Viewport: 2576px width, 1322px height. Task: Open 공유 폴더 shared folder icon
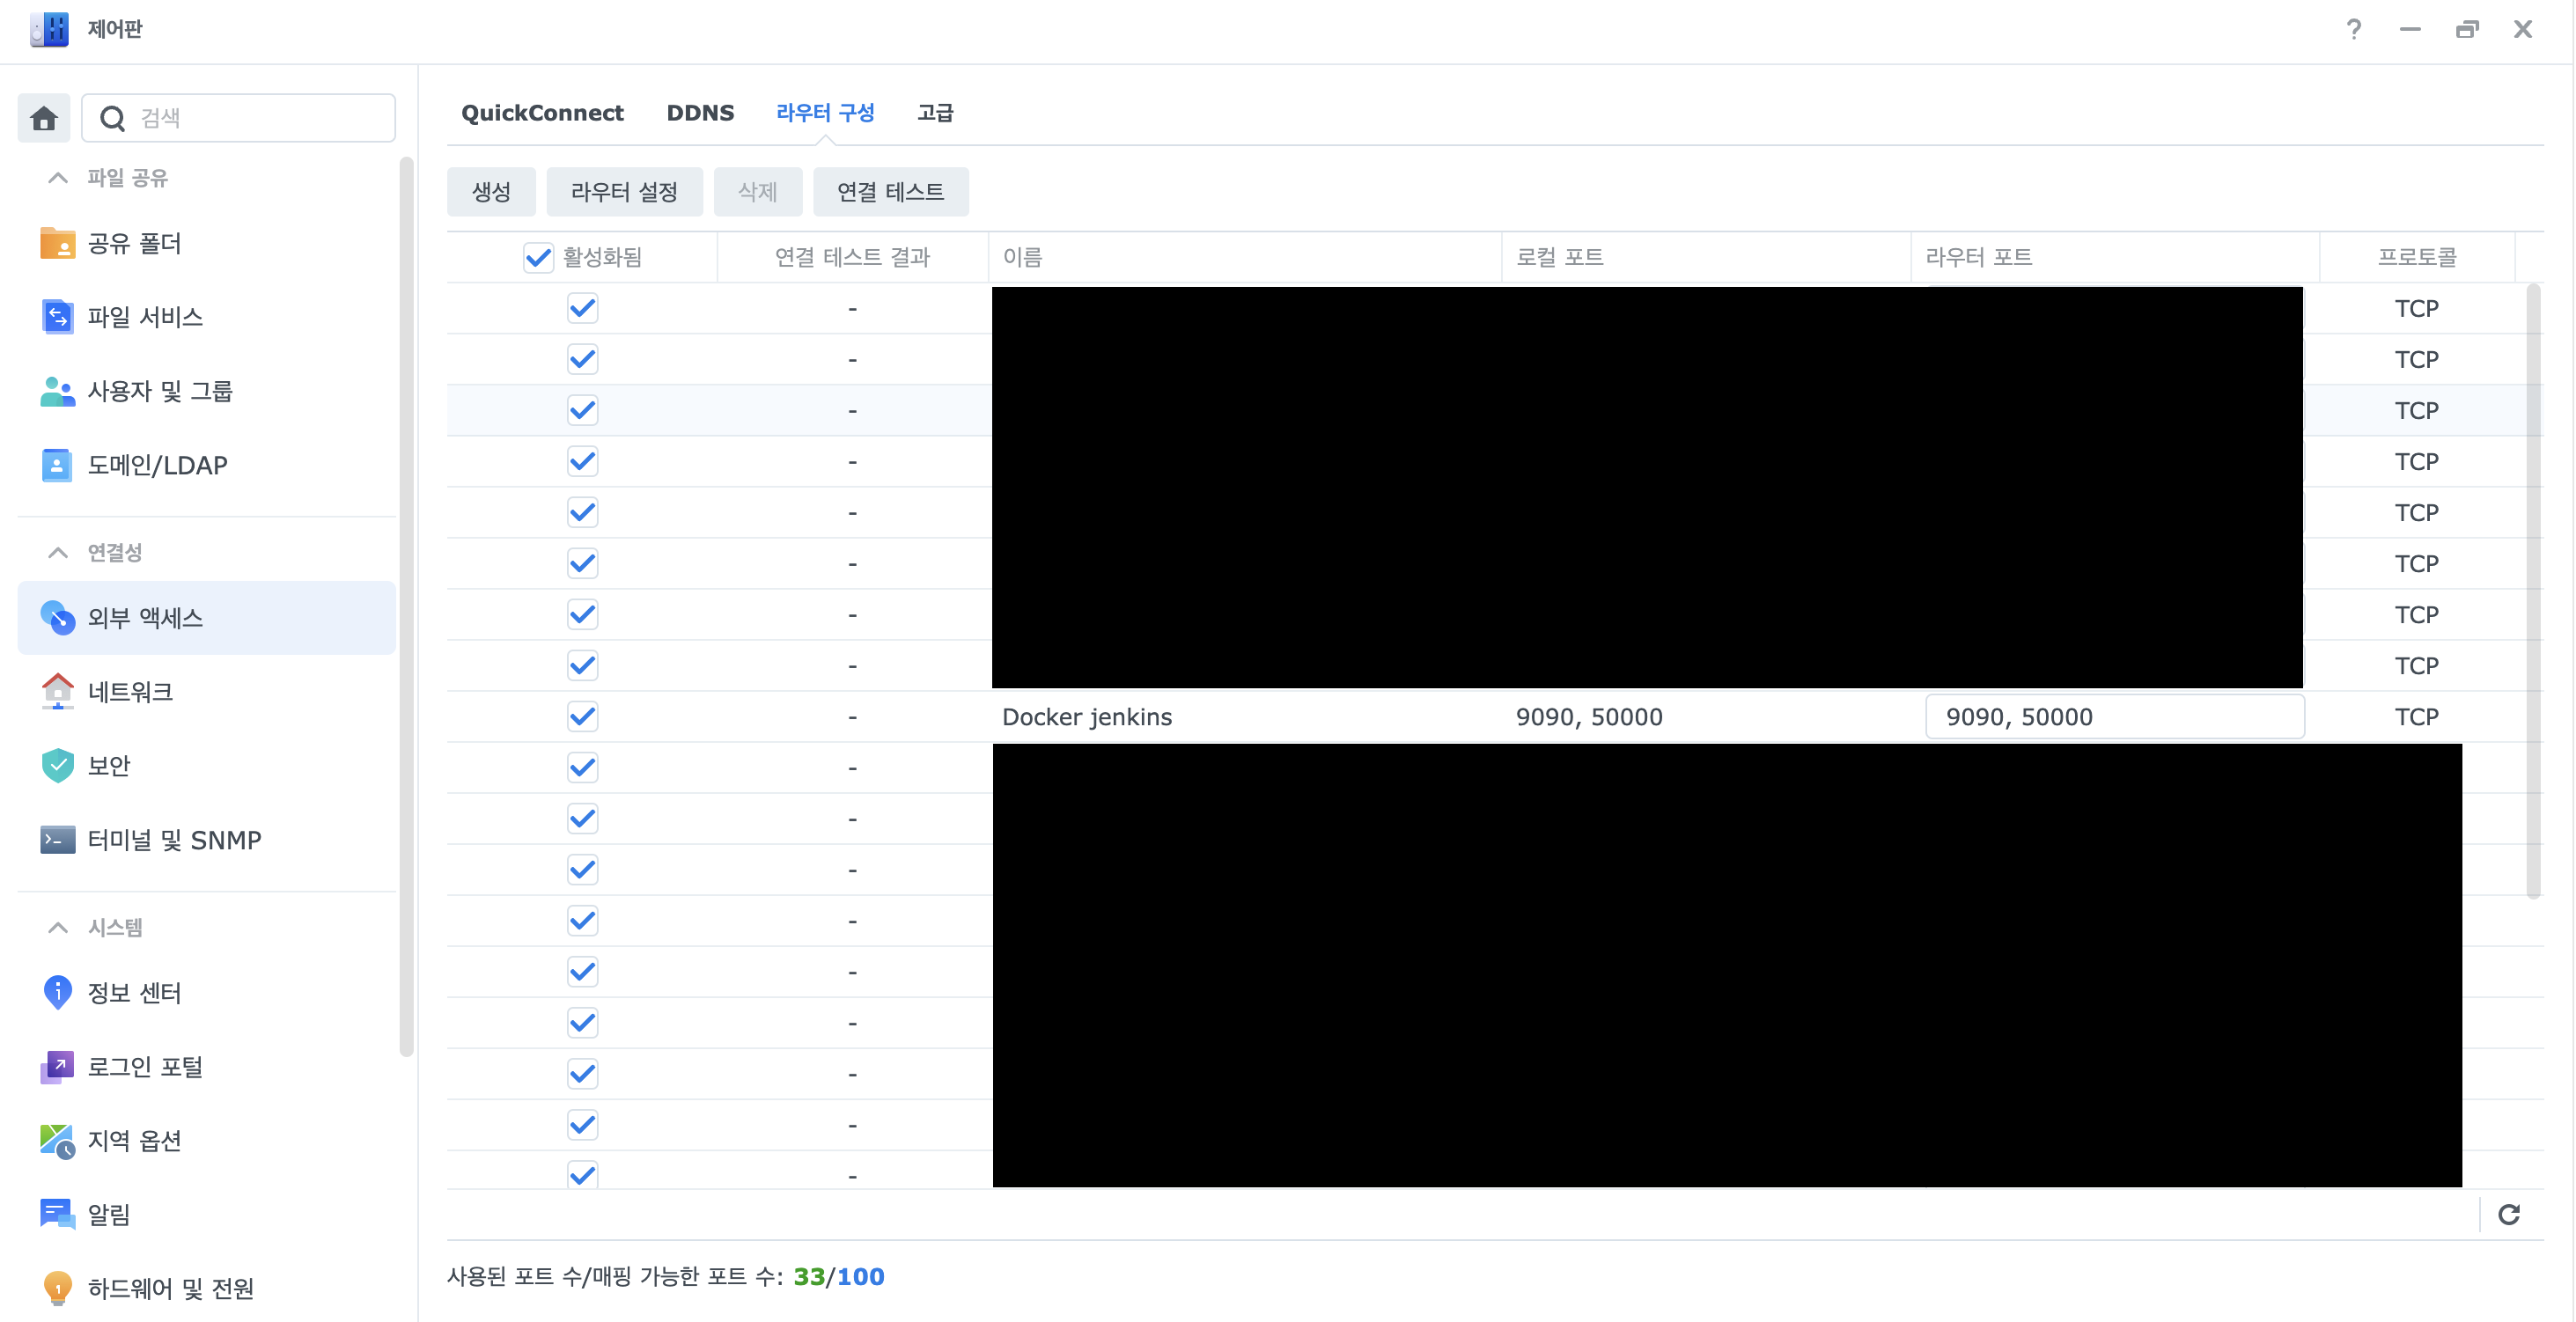(57, 243)
